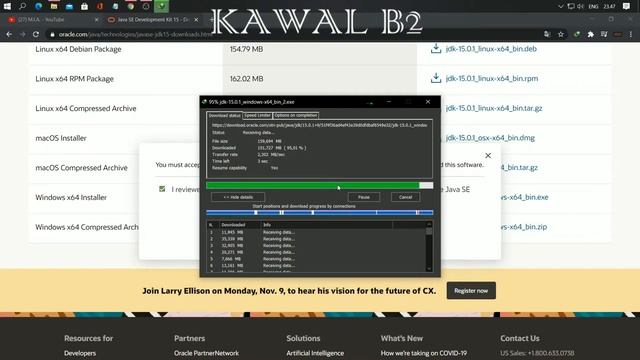The width and height of the screenshot is (640, 360).
Task: Go back in the browser
Action: (x=9, y=34)
